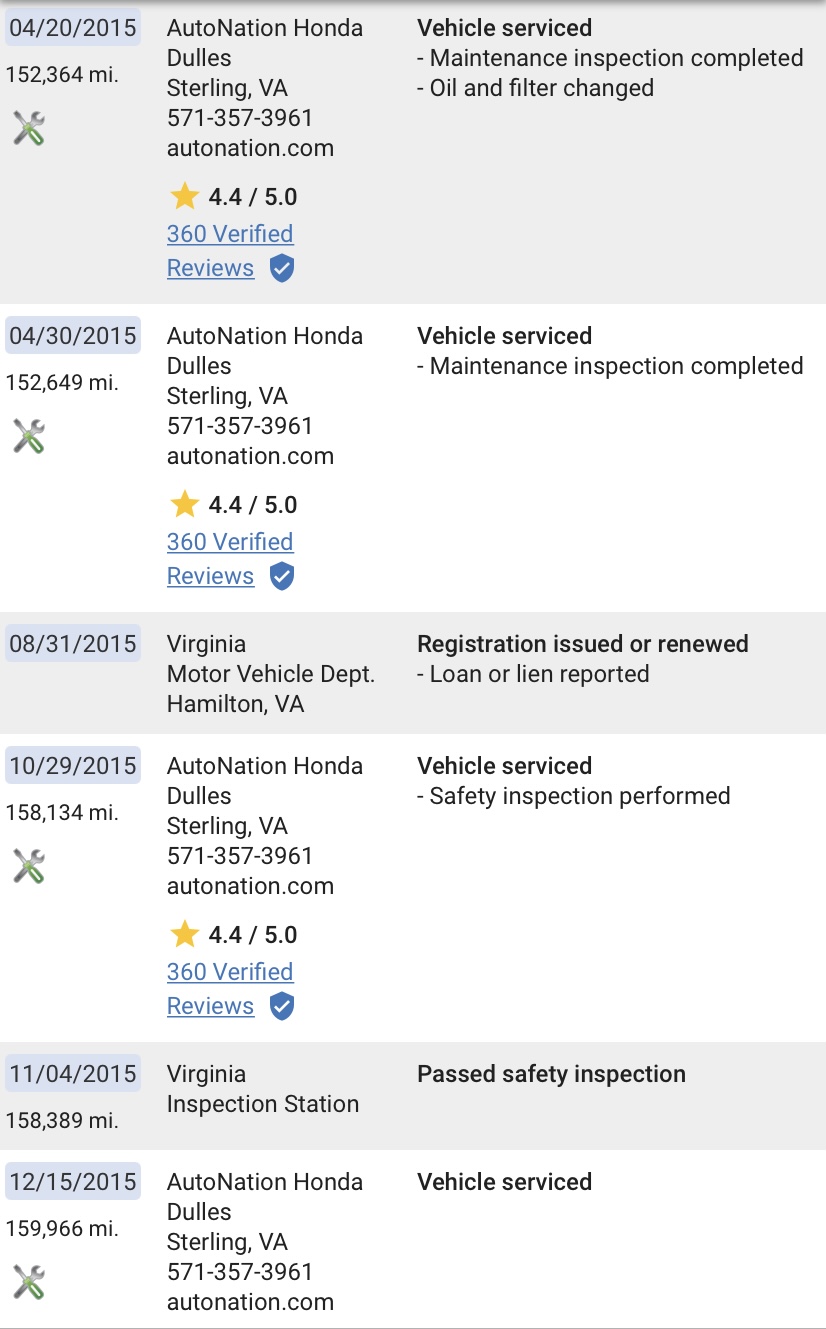Click the wrench icon under 158,134 mi.
Viewport: 826px width, 1329px height.
tap(29, 866)
